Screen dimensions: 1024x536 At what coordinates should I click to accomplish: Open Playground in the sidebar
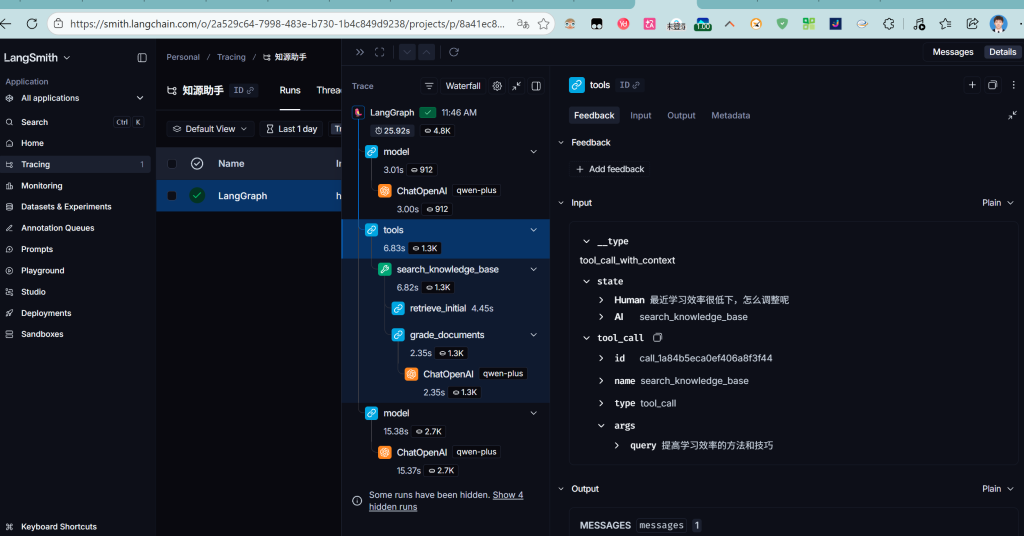coord(75,270)
